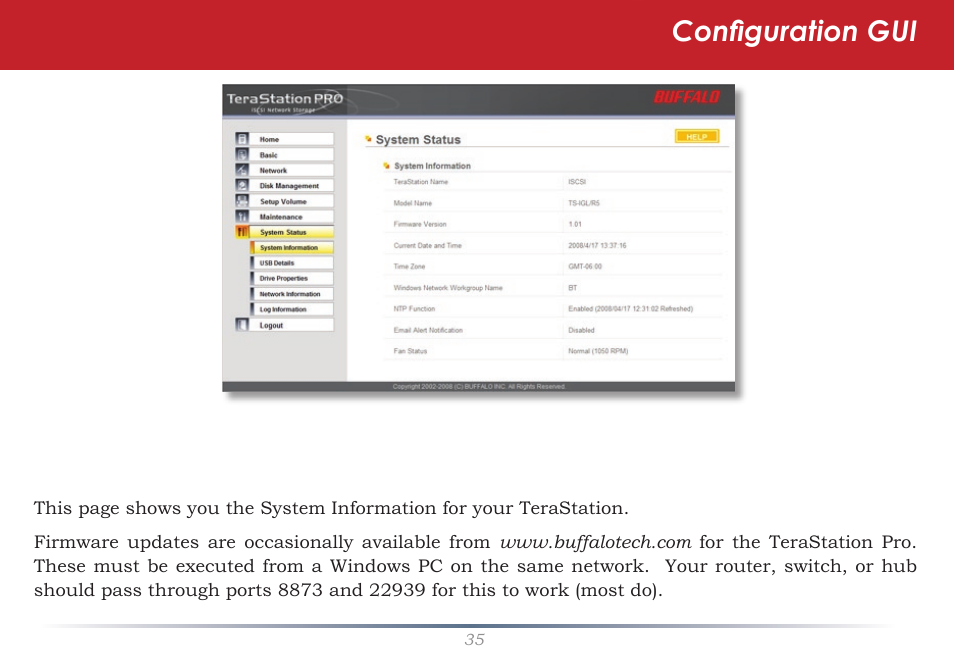Viewport: 954px width, 661px height.
Task: Select the System Status menu item
Action: click(291, 232)
